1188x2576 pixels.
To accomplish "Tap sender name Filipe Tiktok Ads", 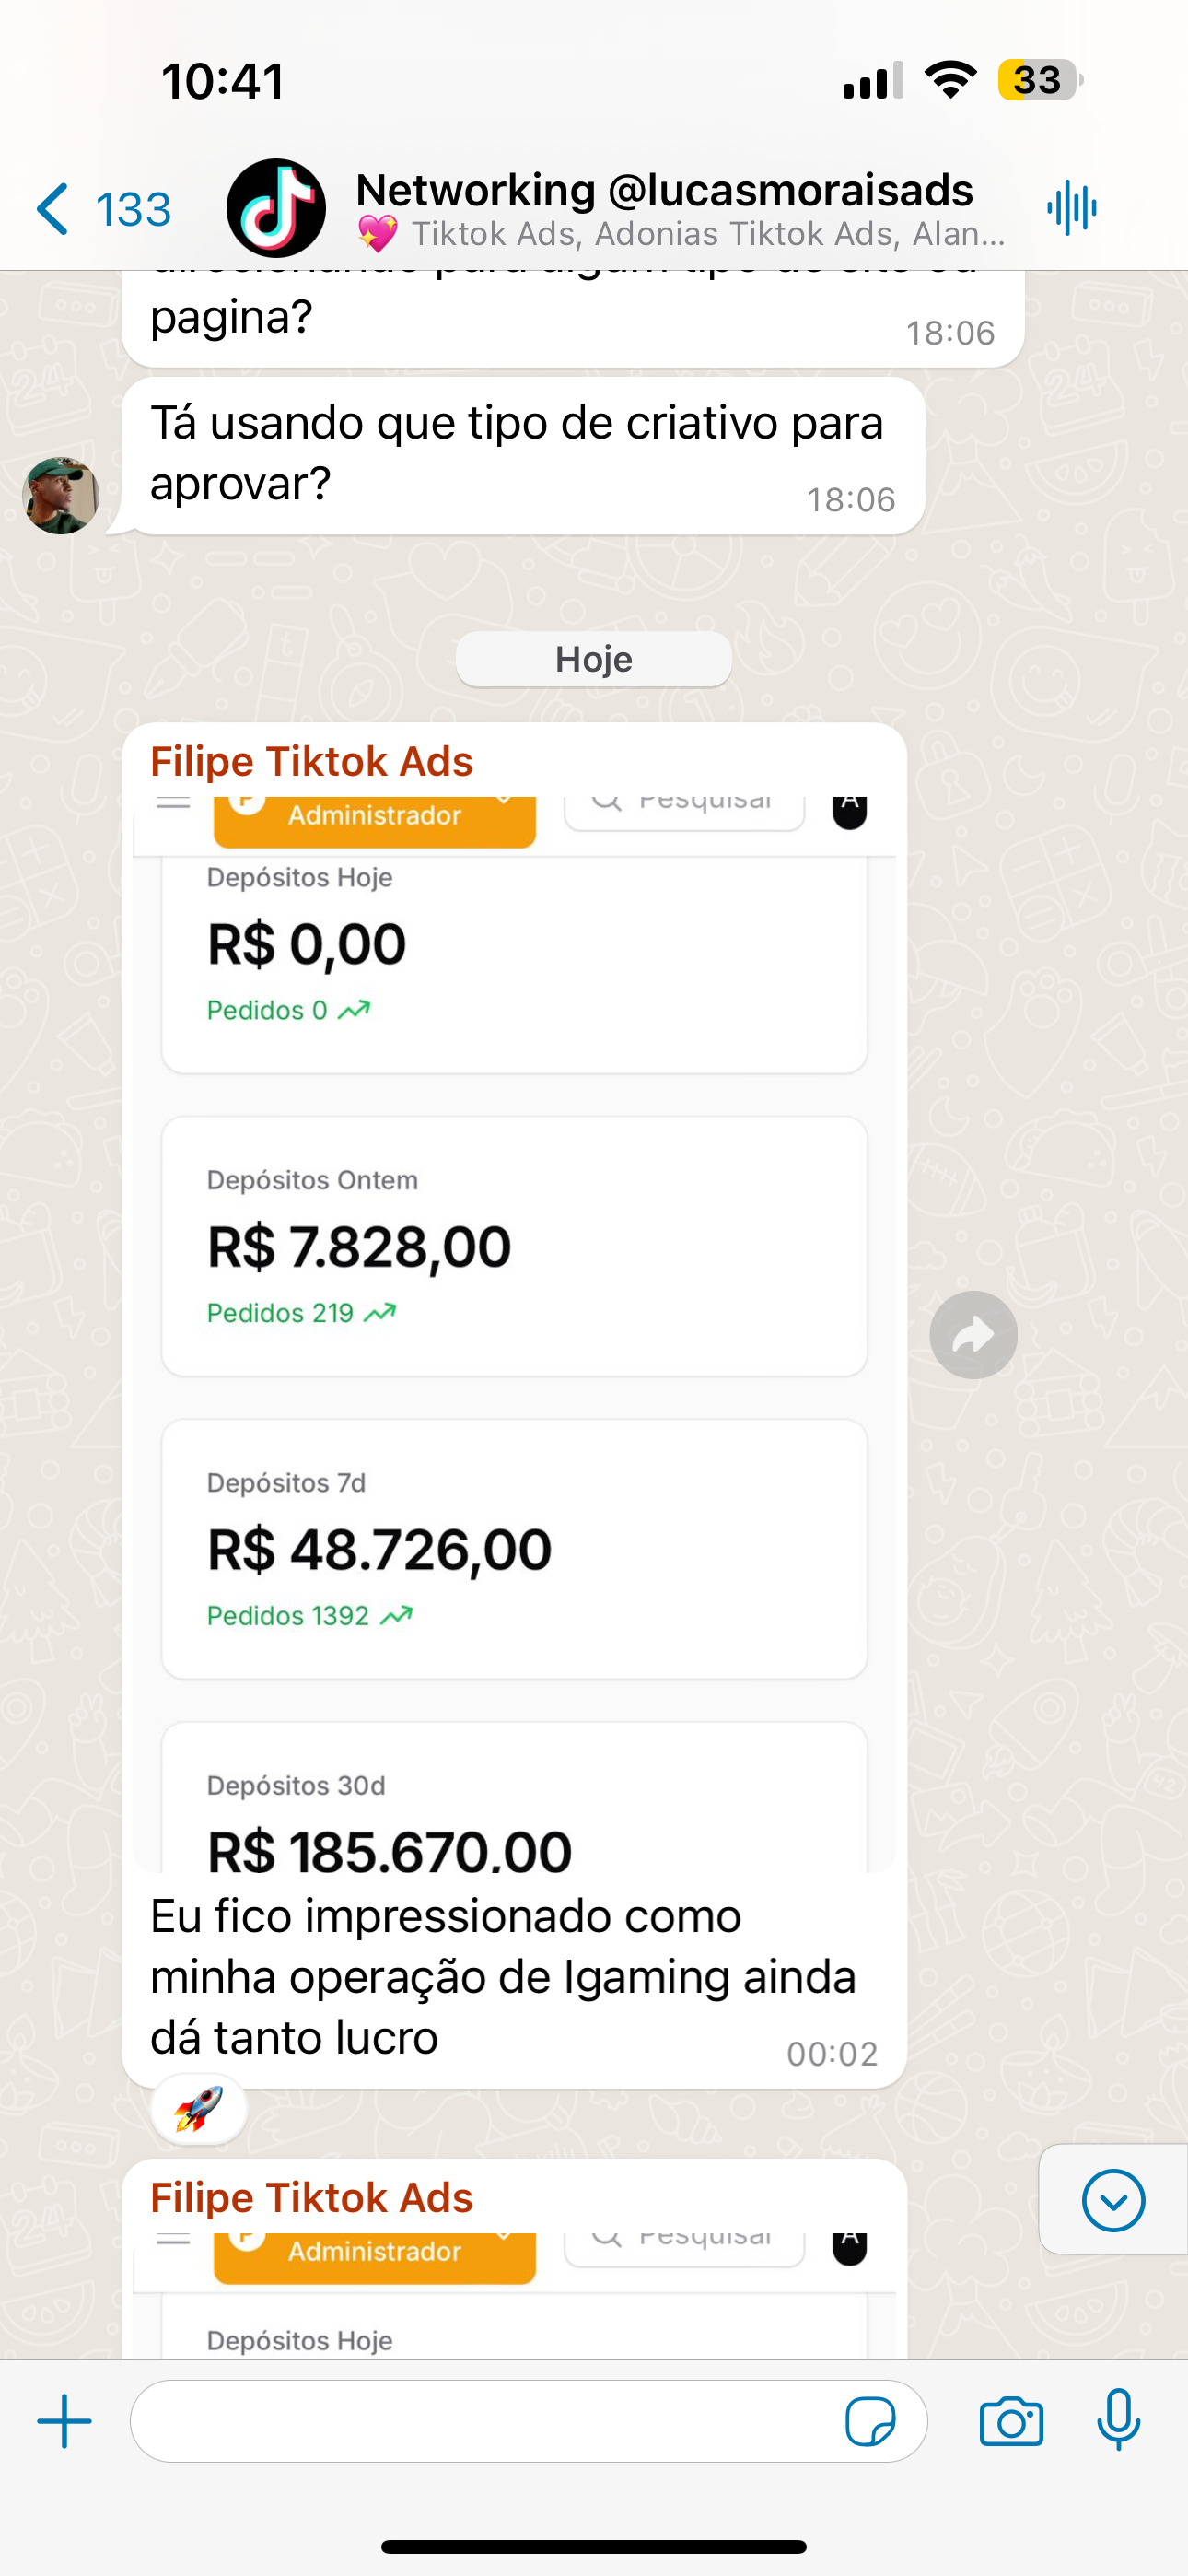I will click(x=311, y=762).
